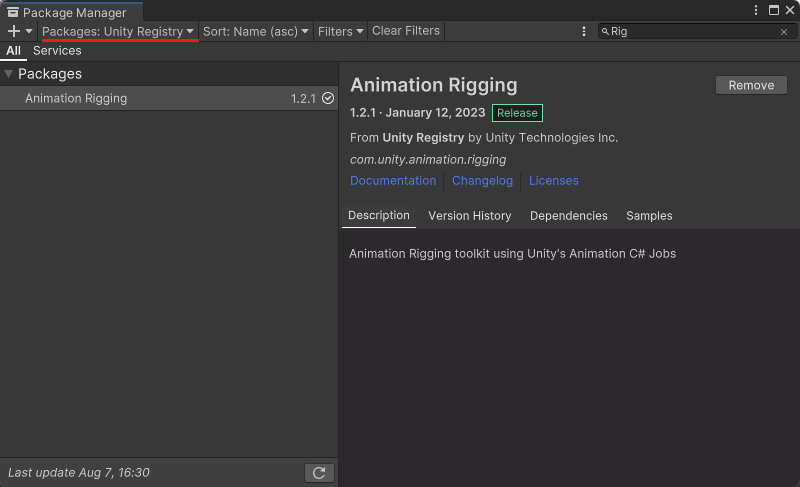Click com.unity.animation.rigging package name text
Image resolution: width=800 pixels, height=487 pixels.
tap(428, 160)
